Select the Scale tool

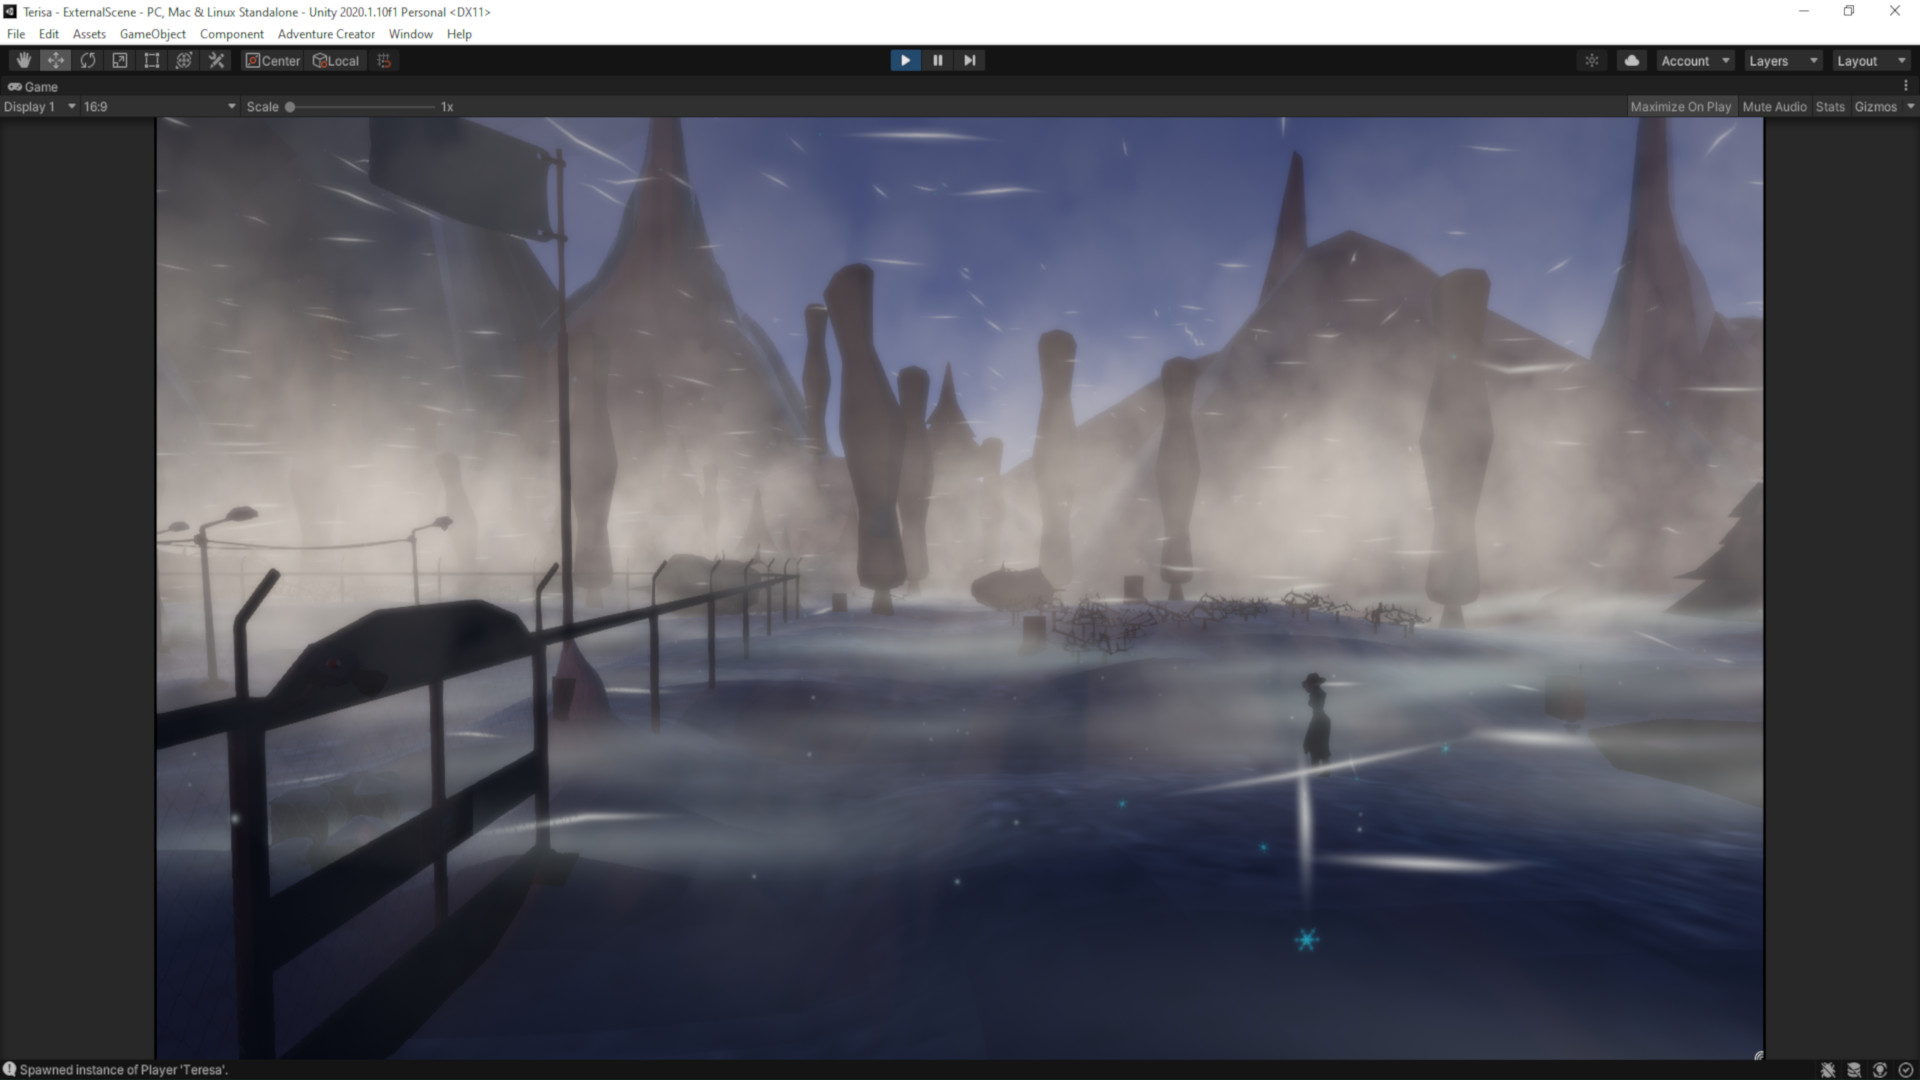pos(119,60)
